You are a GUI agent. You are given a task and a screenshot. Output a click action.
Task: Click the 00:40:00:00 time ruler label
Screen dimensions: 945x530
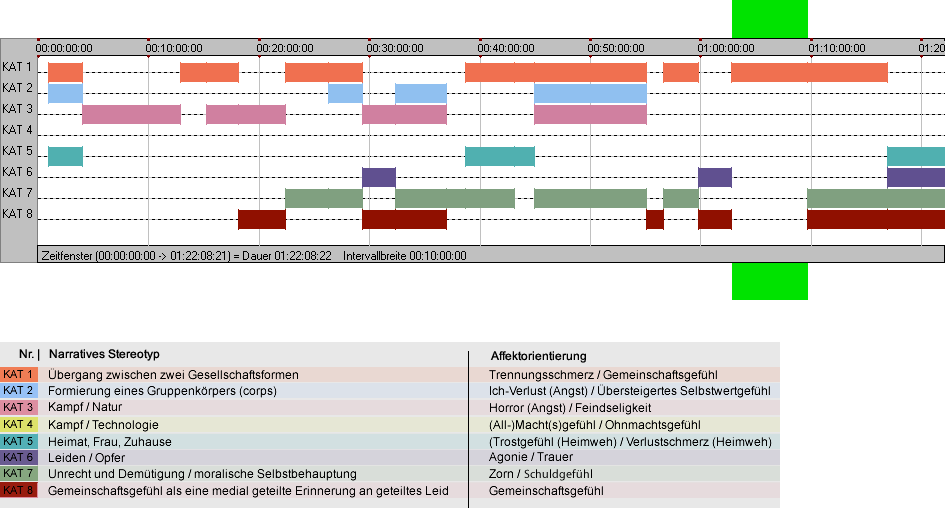pos(506,48)
